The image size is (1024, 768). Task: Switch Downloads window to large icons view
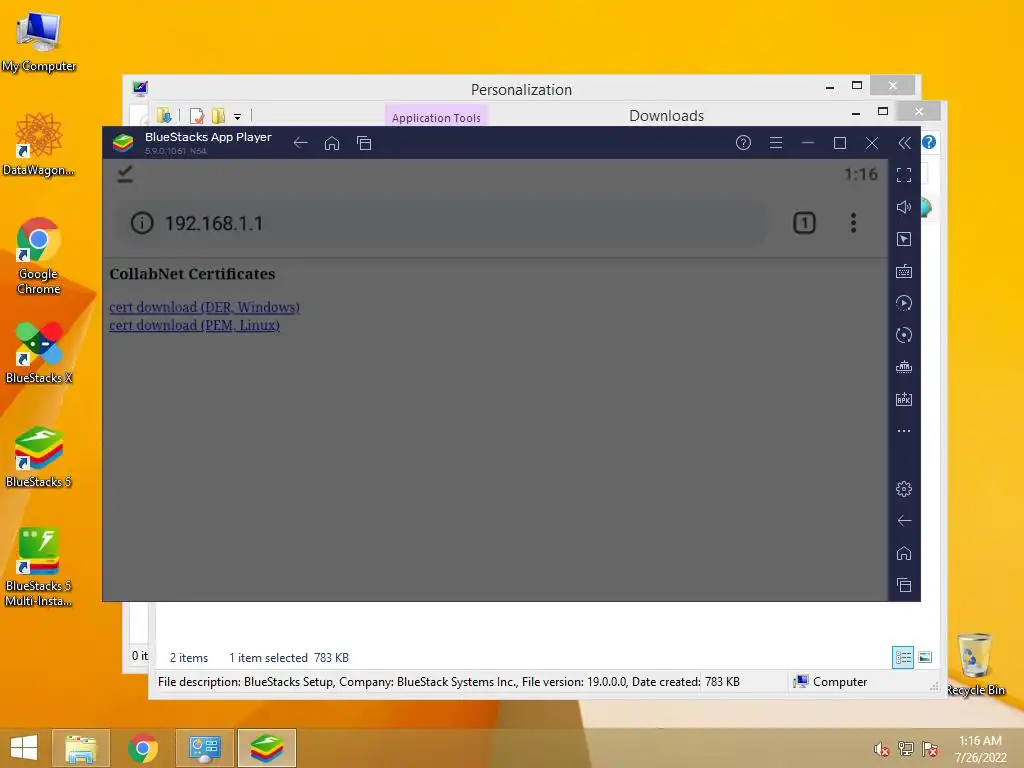point(925,657)
